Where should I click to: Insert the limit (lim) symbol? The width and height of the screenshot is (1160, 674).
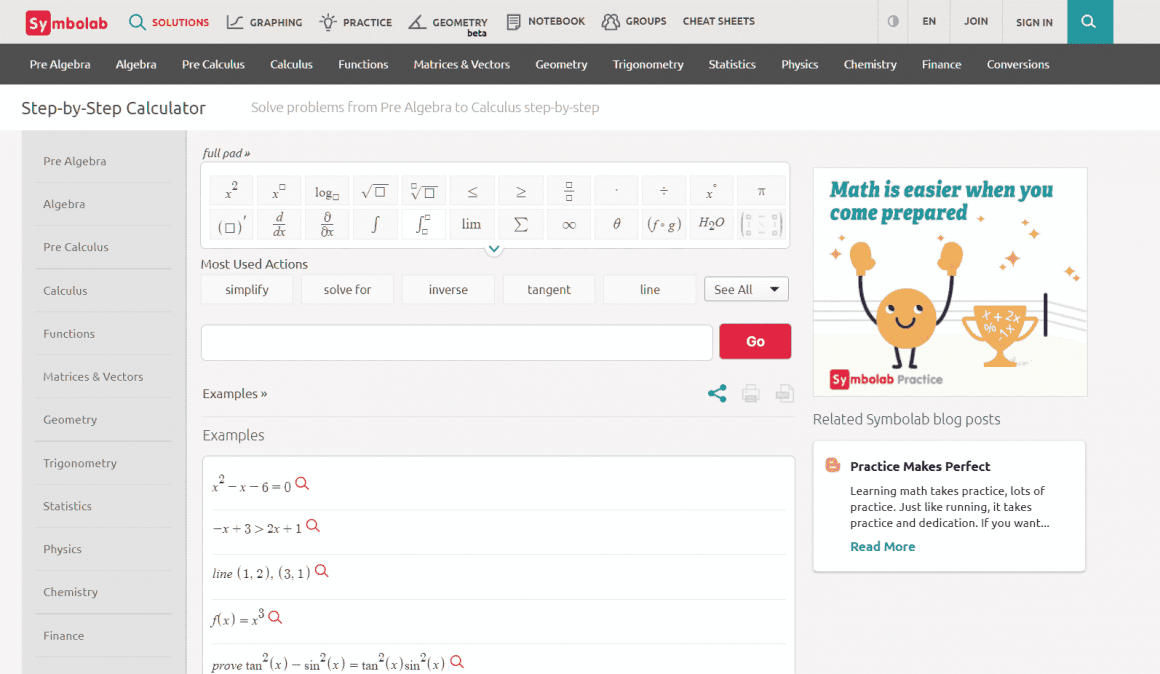click(471, 224)
